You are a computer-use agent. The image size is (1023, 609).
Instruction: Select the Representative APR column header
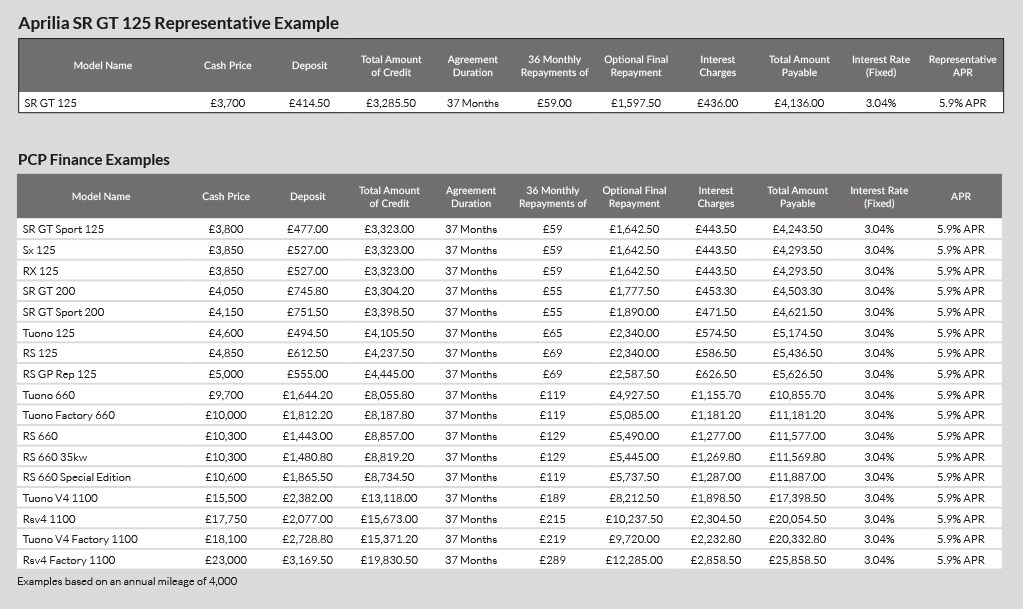[x=962, y=66]
